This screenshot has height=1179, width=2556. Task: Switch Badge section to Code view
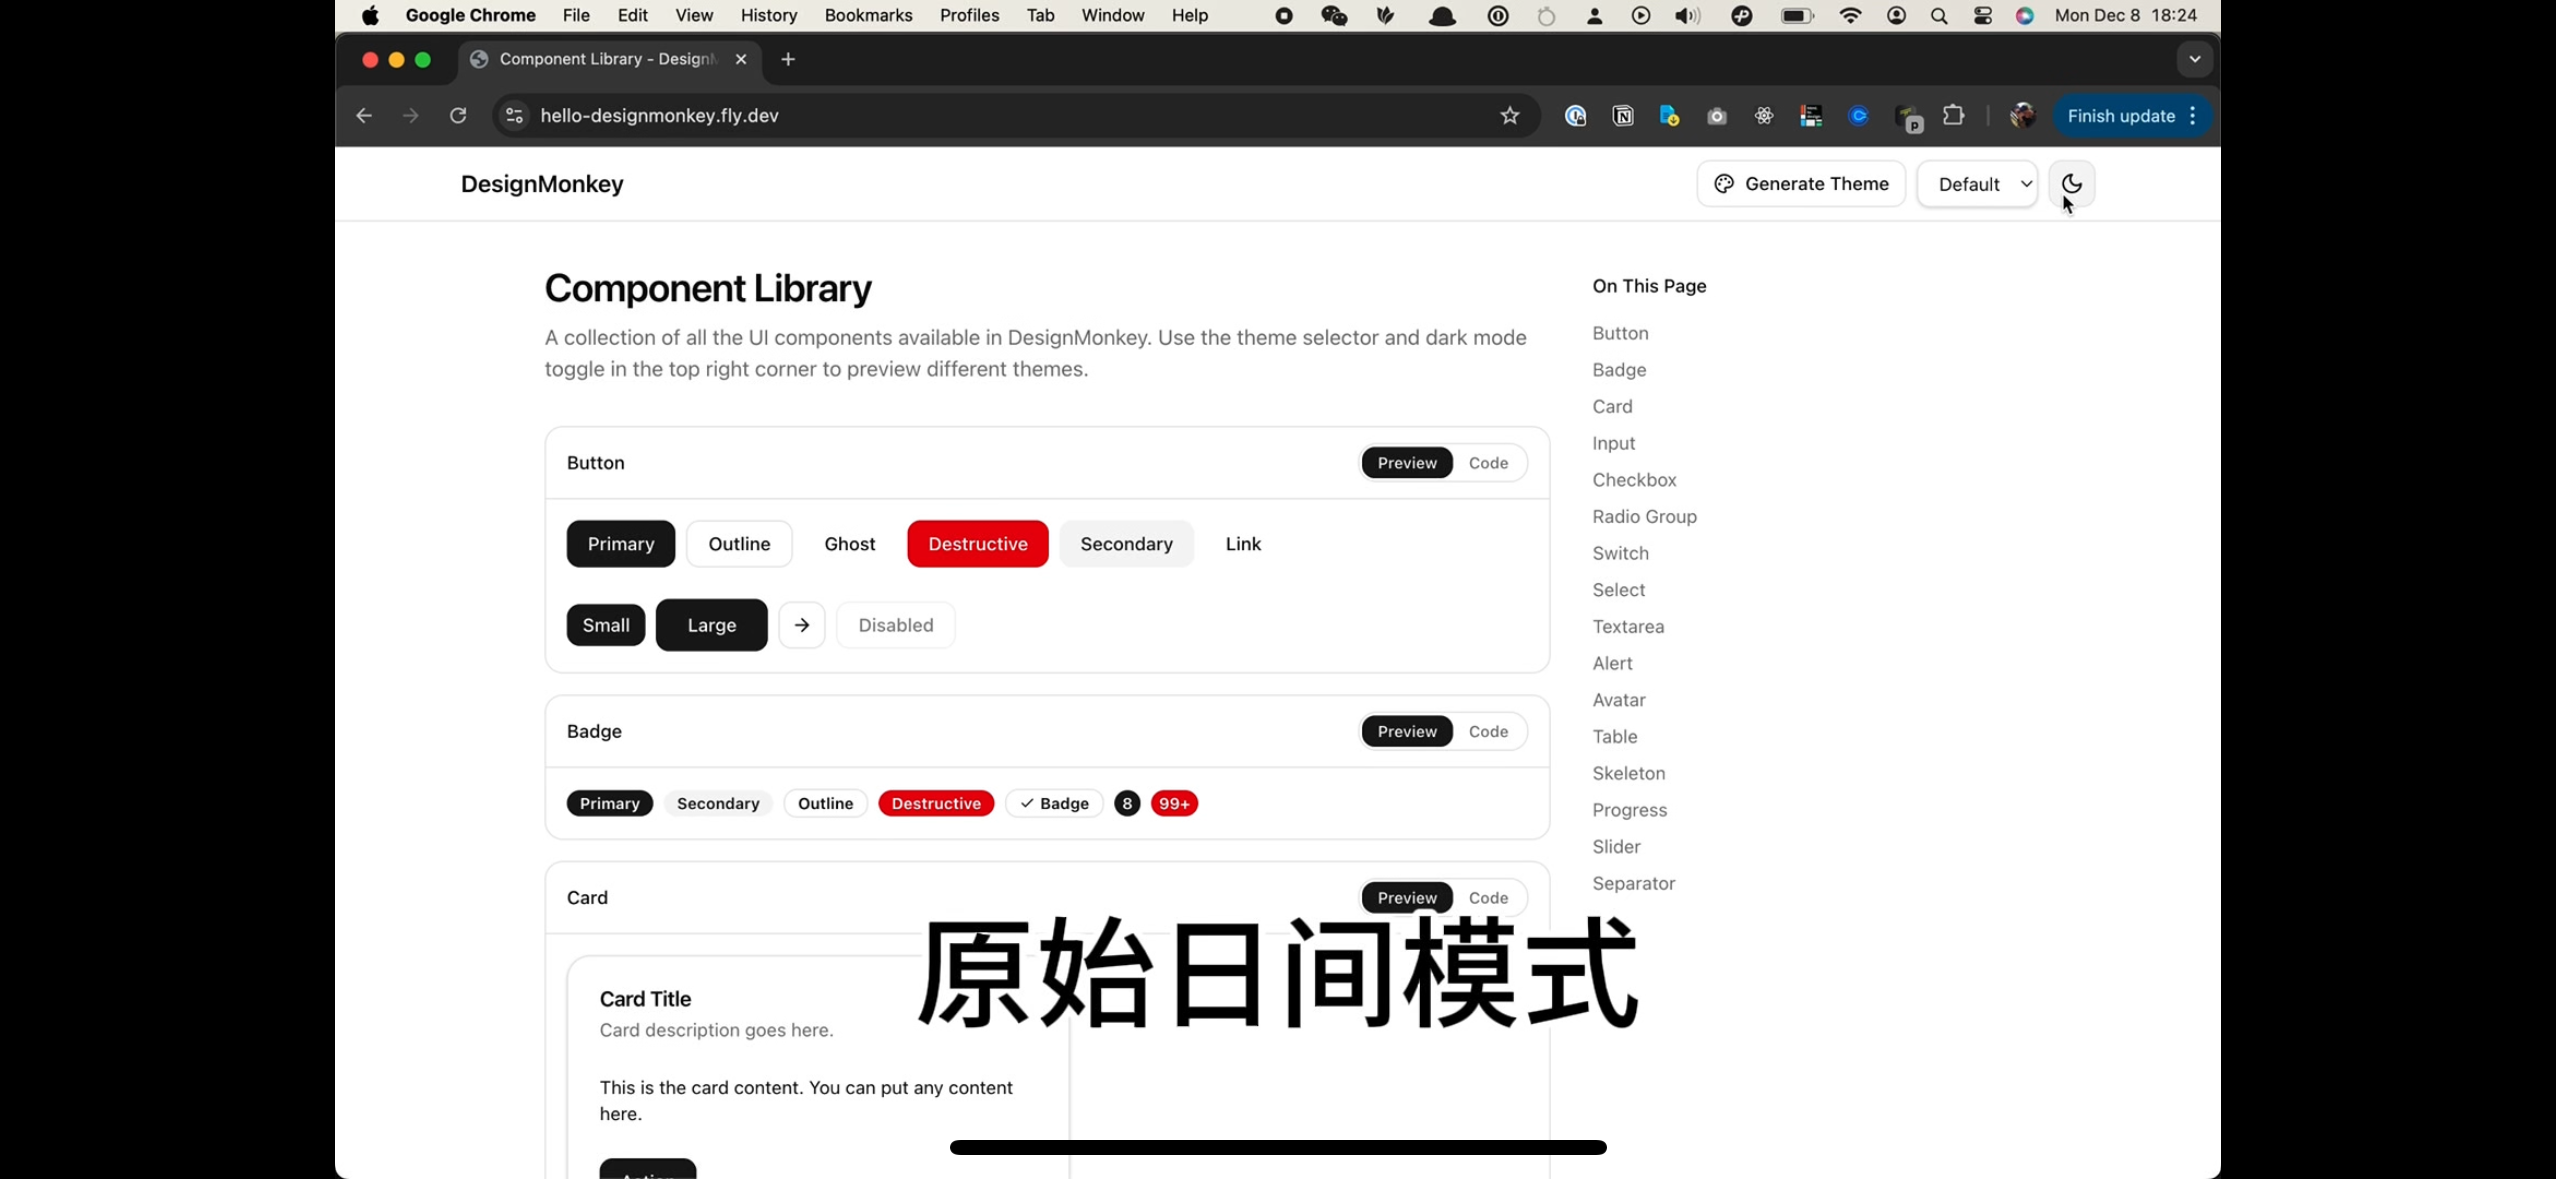coord(1488,732)
